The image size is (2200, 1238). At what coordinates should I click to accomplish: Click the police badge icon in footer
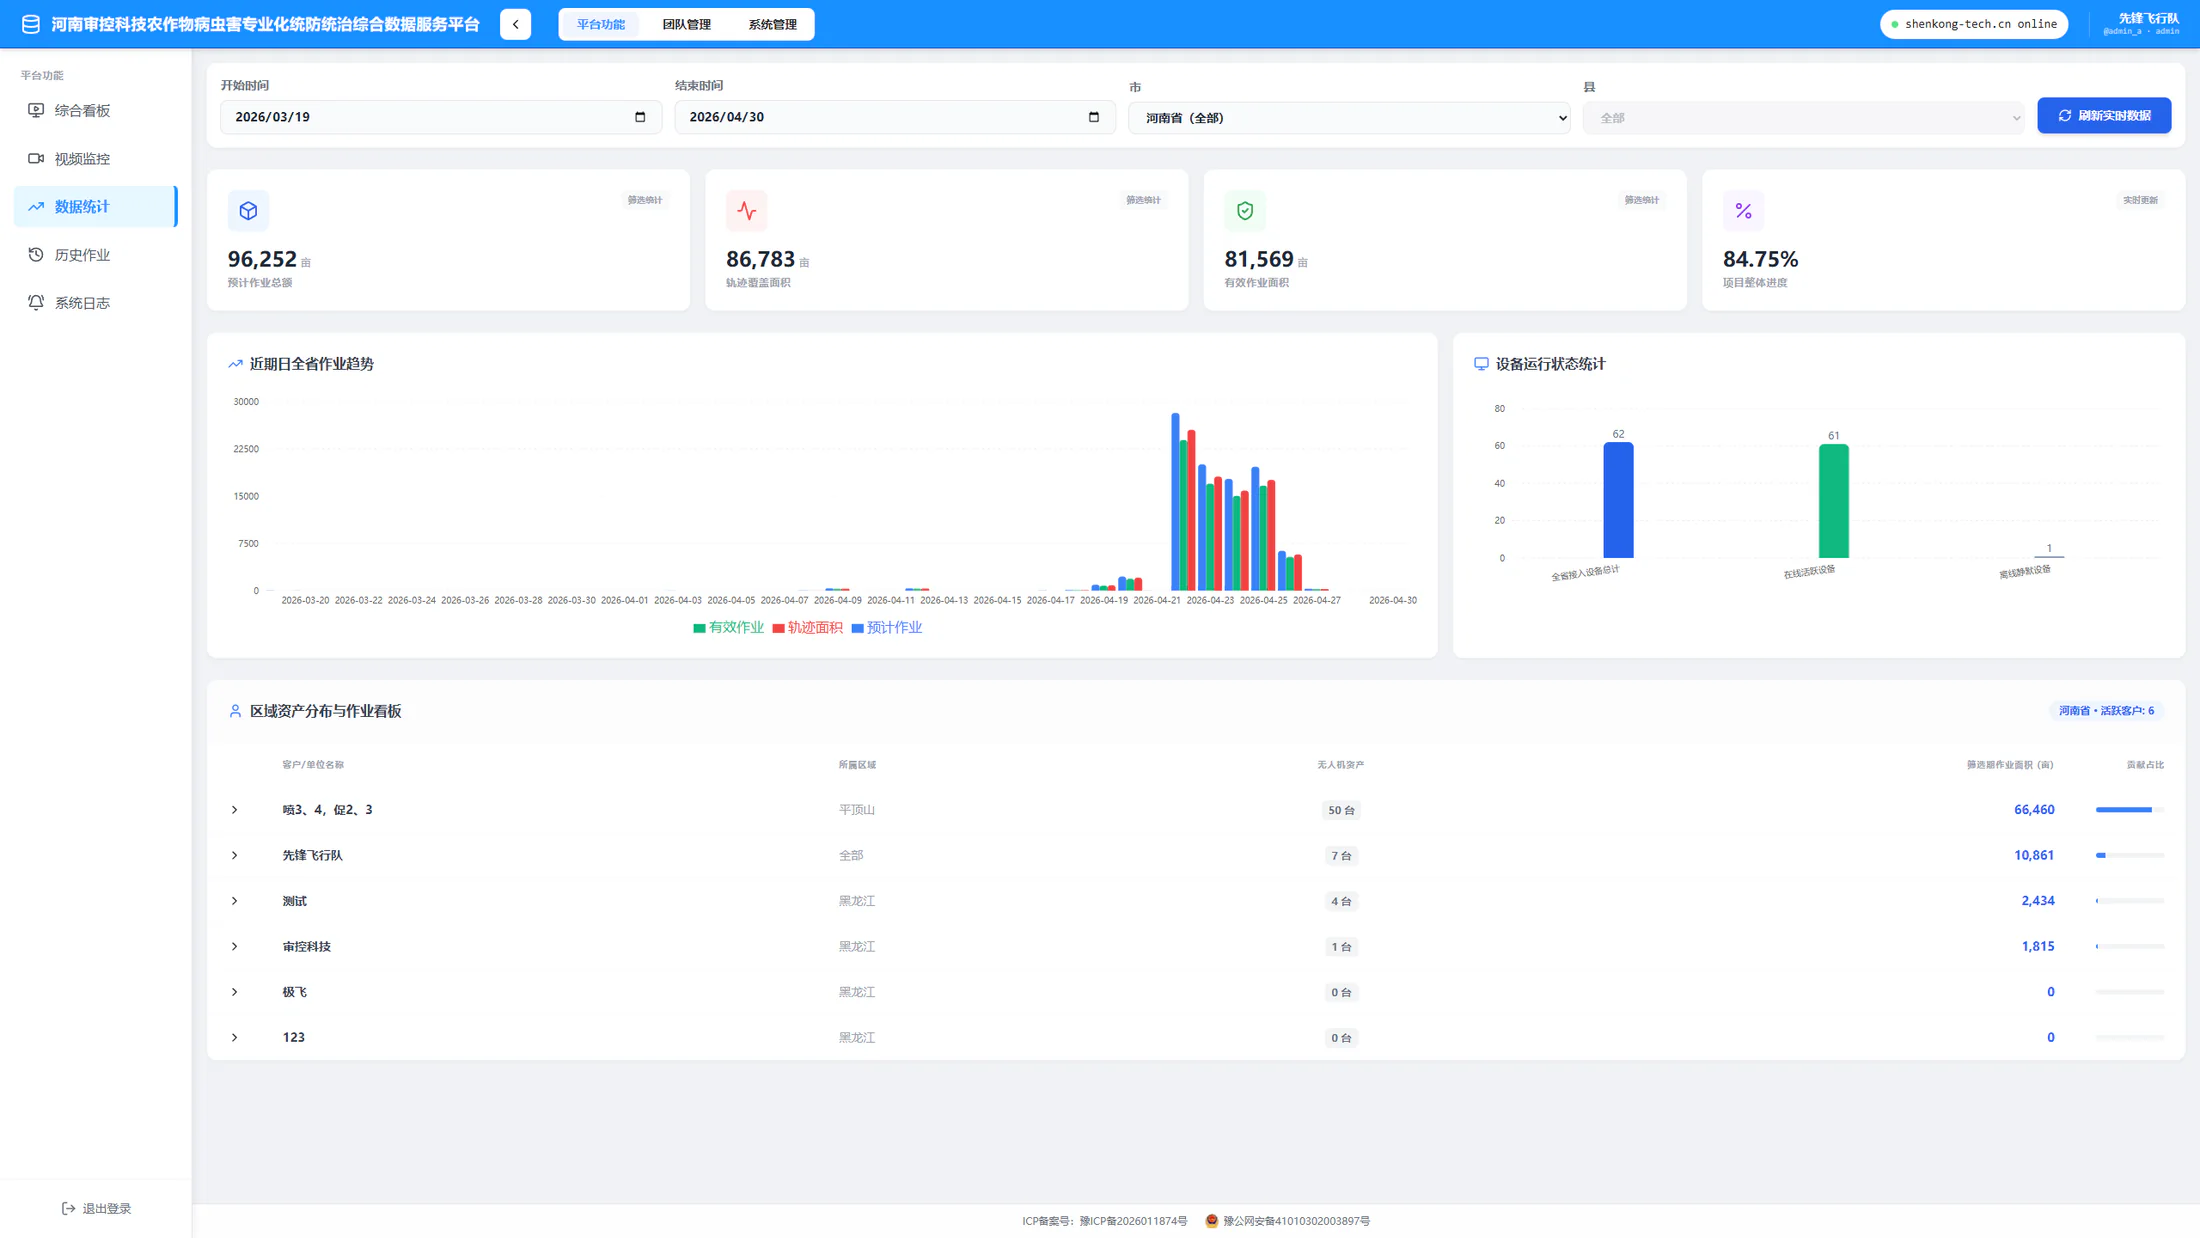1212,1221
